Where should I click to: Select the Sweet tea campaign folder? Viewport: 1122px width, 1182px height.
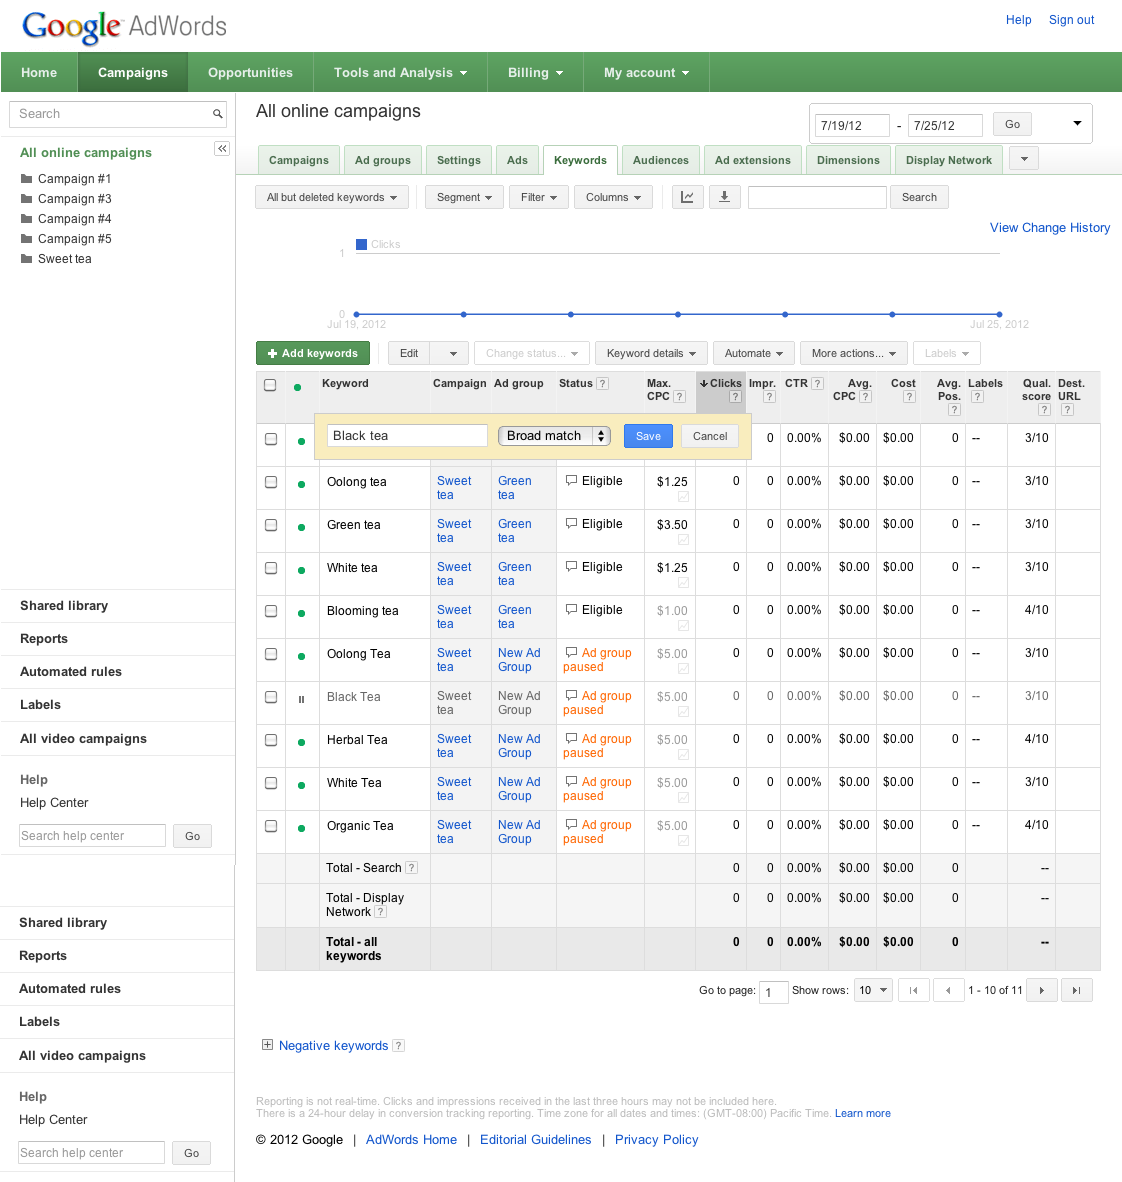coord(56,259)
